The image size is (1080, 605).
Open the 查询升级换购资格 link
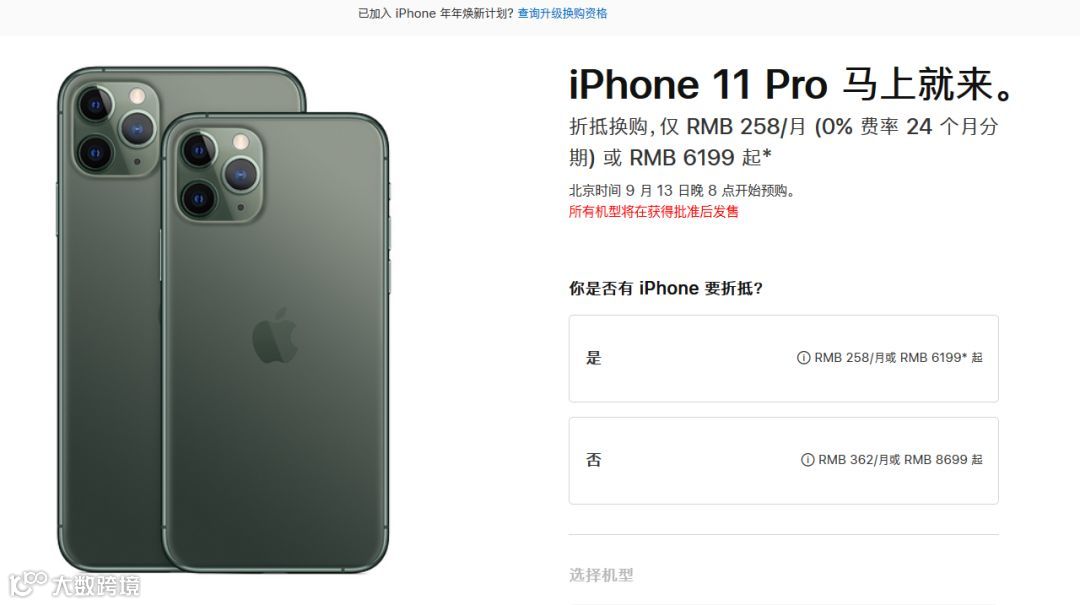[562, 13]
